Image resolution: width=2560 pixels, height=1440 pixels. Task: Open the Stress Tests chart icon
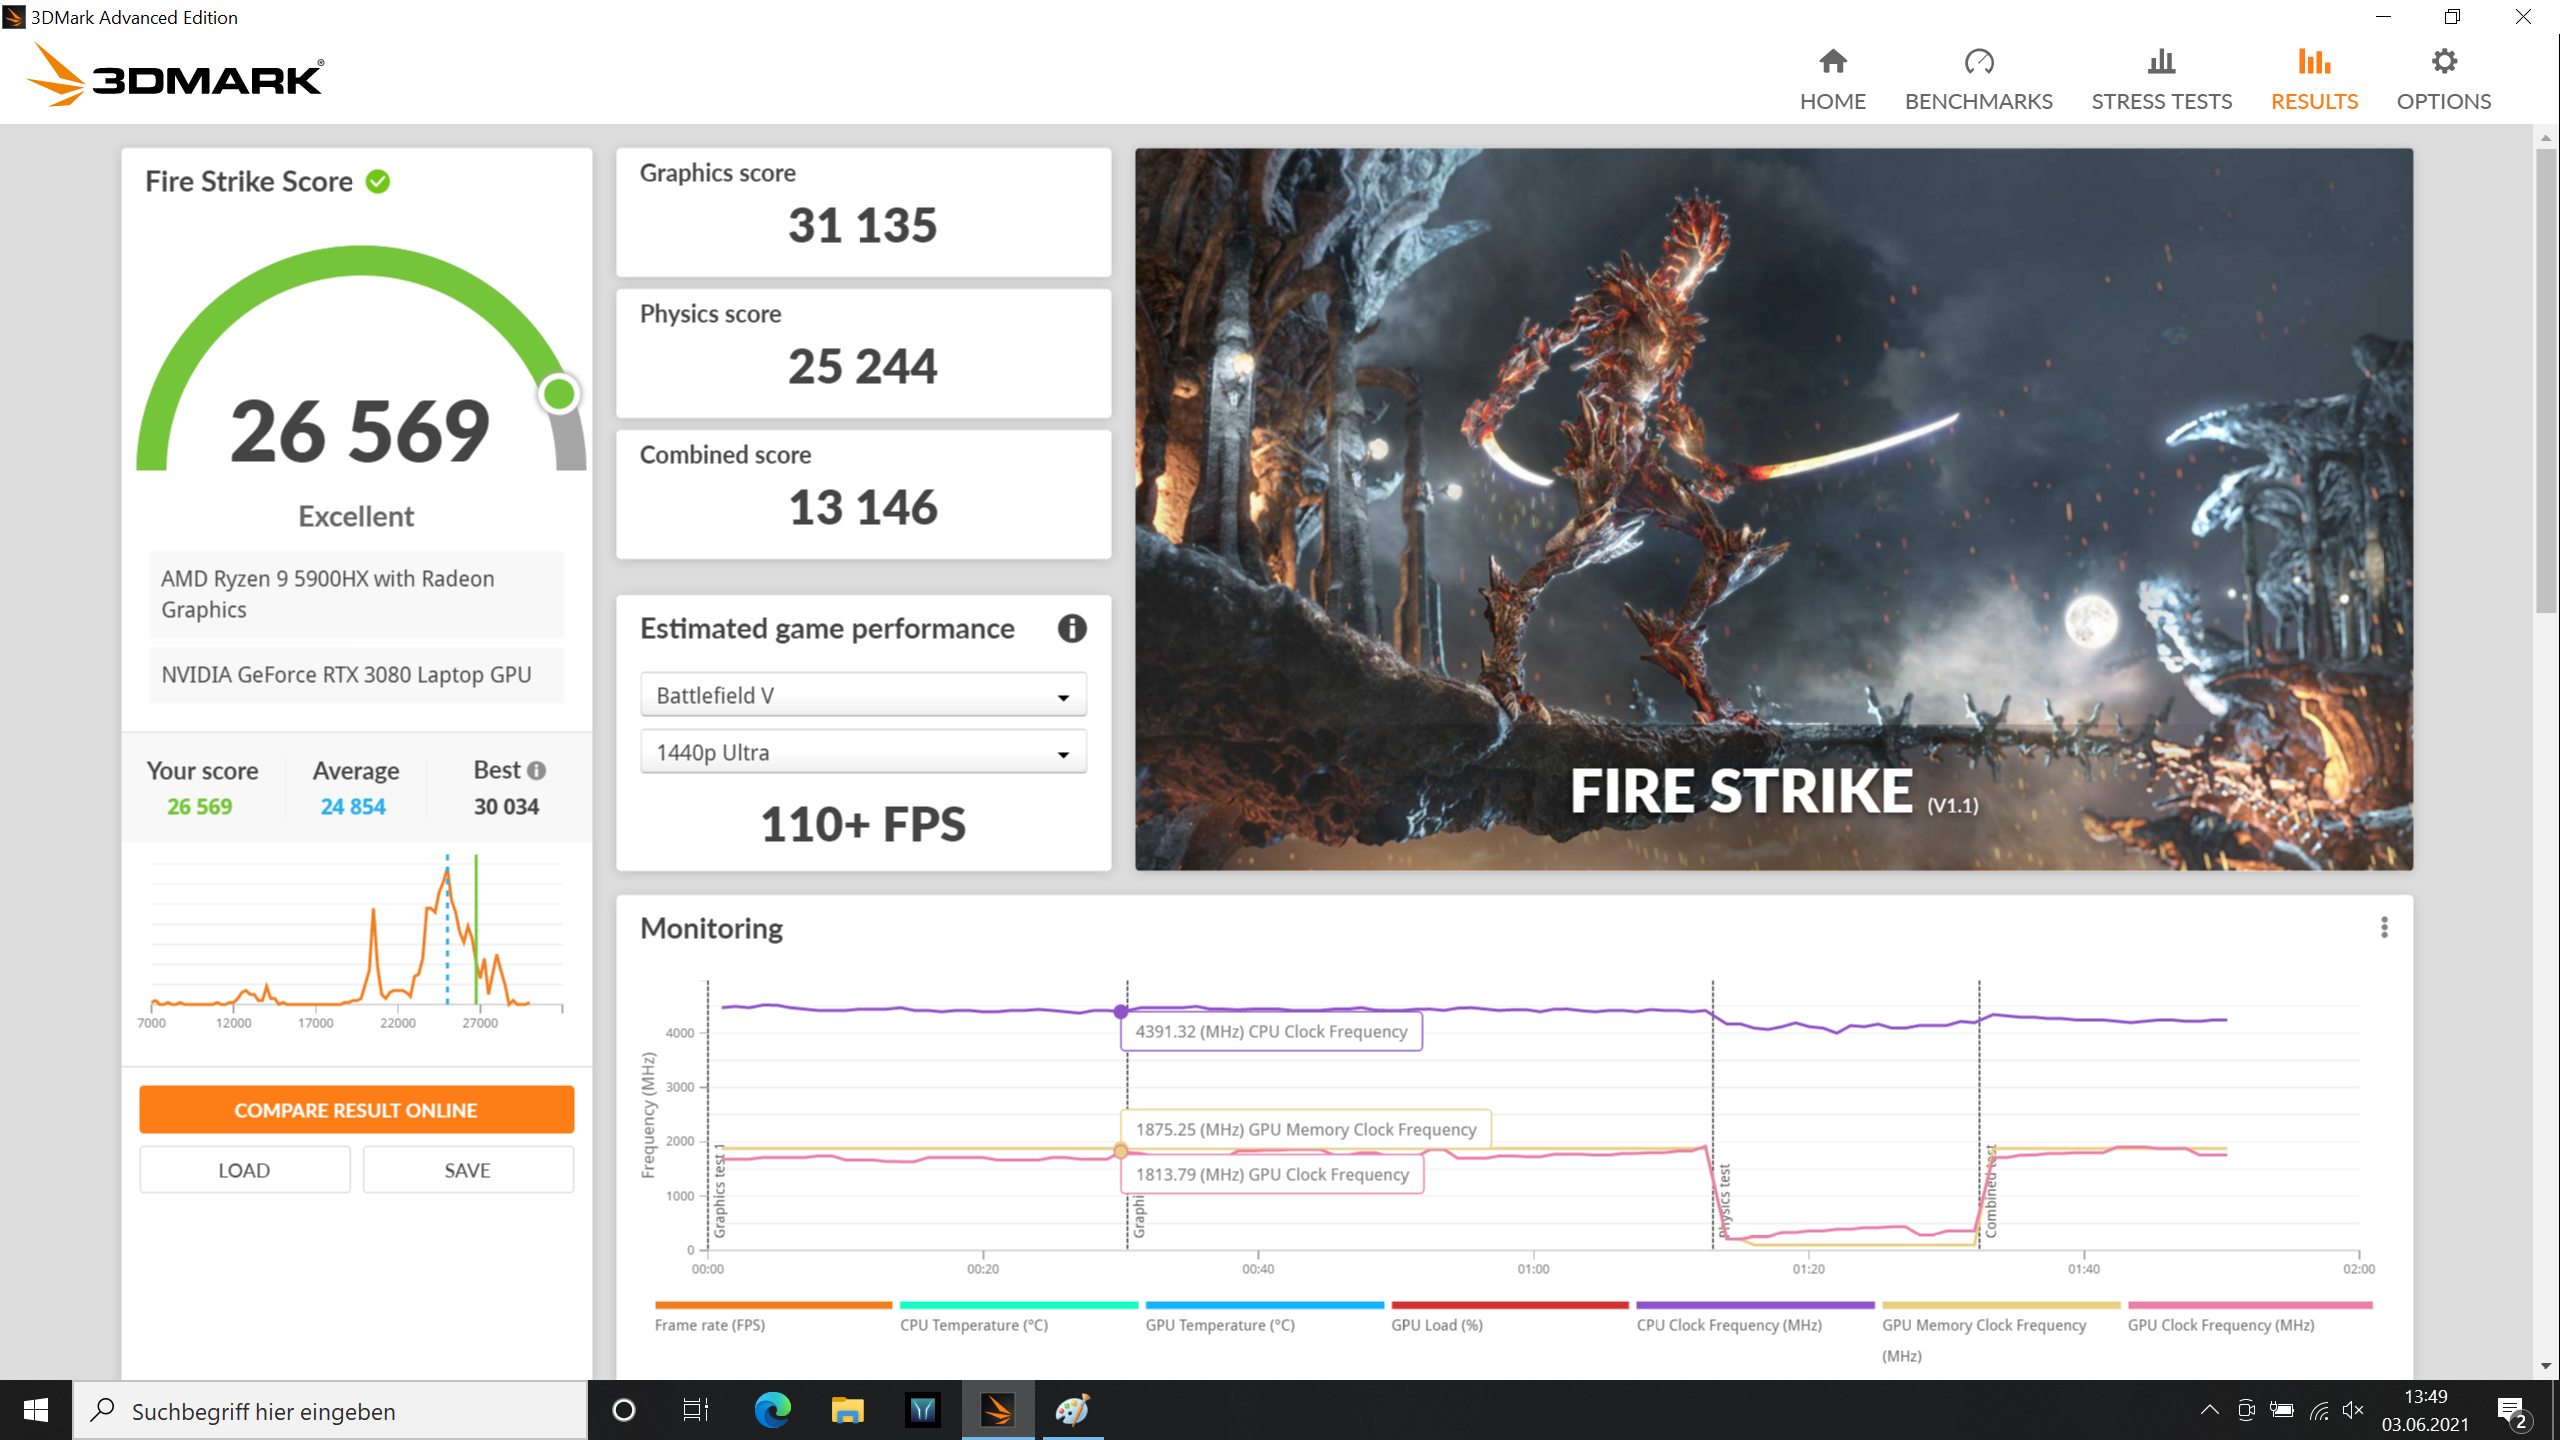click(x=2161, y=62)
